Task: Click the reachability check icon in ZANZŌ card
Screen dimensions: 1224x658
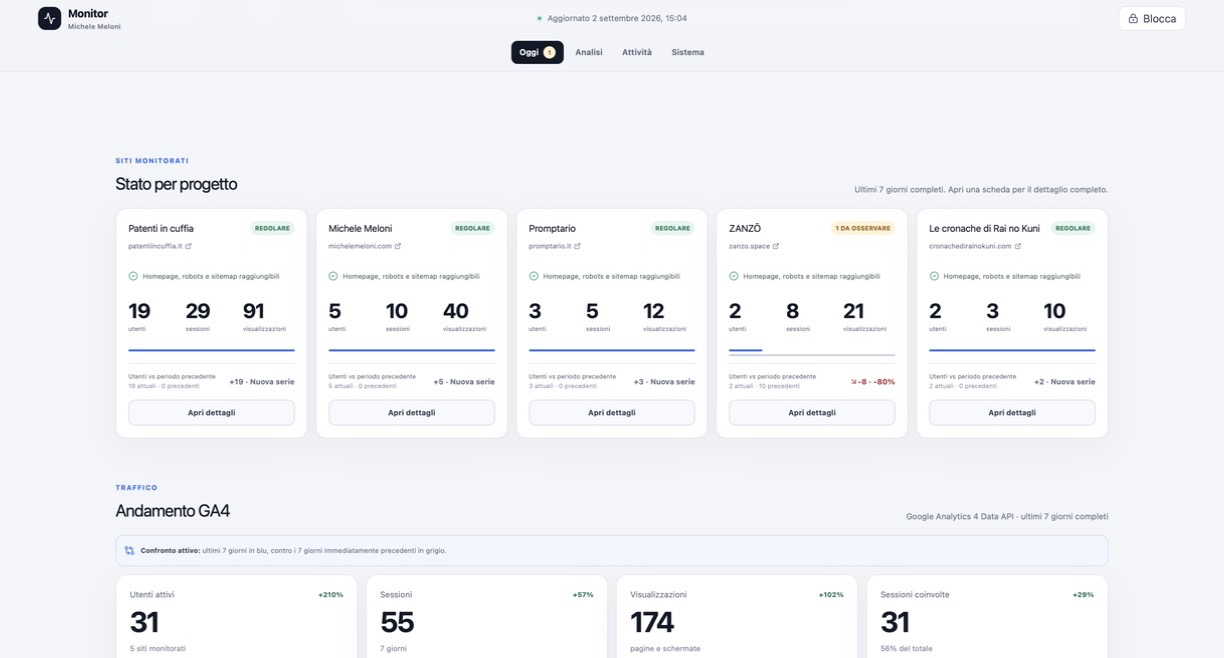Action: coord(734,276)
